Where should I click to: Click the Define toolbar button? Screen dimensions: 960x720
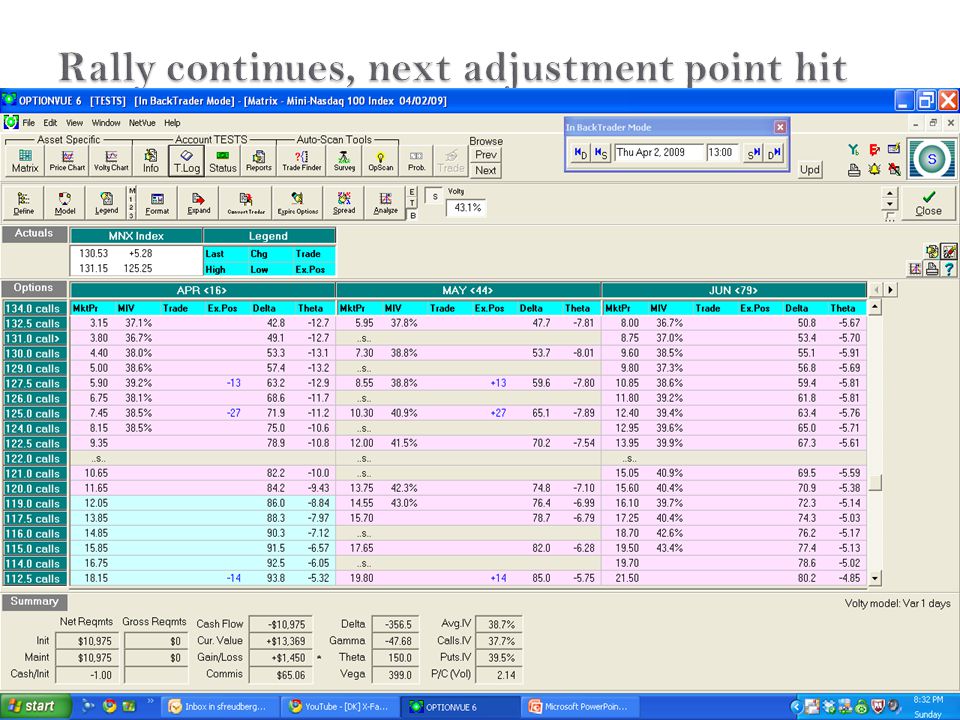(24, 203)
